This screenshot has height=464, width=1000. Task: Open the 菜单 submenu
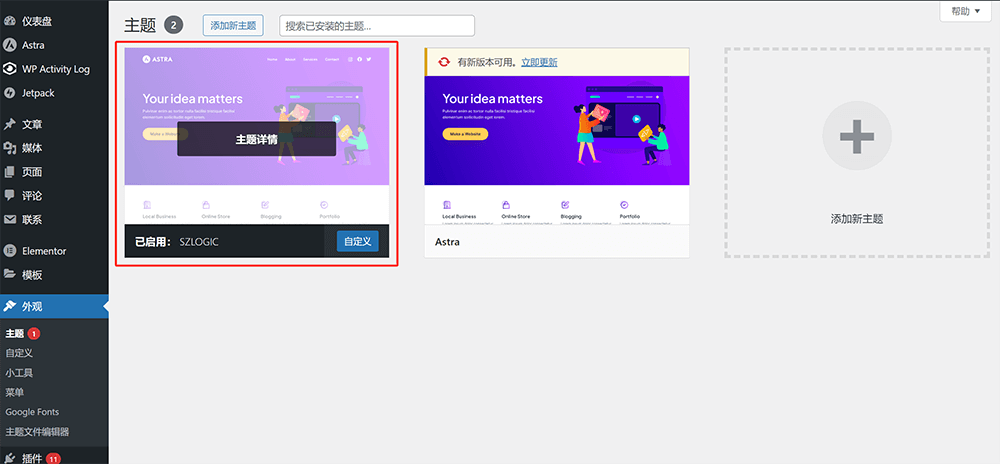(15, 392)
